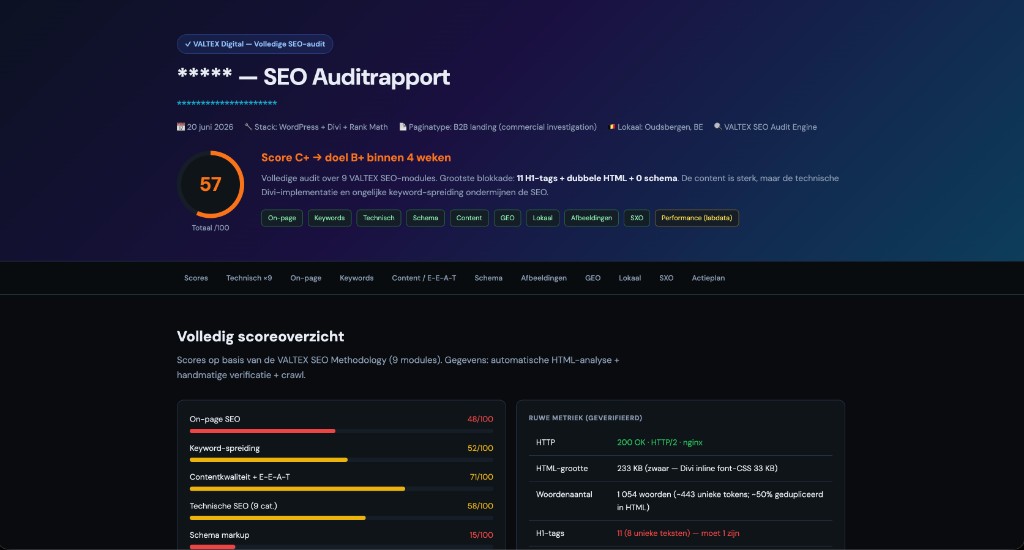
Task: Click the Totaal /100 caption
Action: (210, 228)
